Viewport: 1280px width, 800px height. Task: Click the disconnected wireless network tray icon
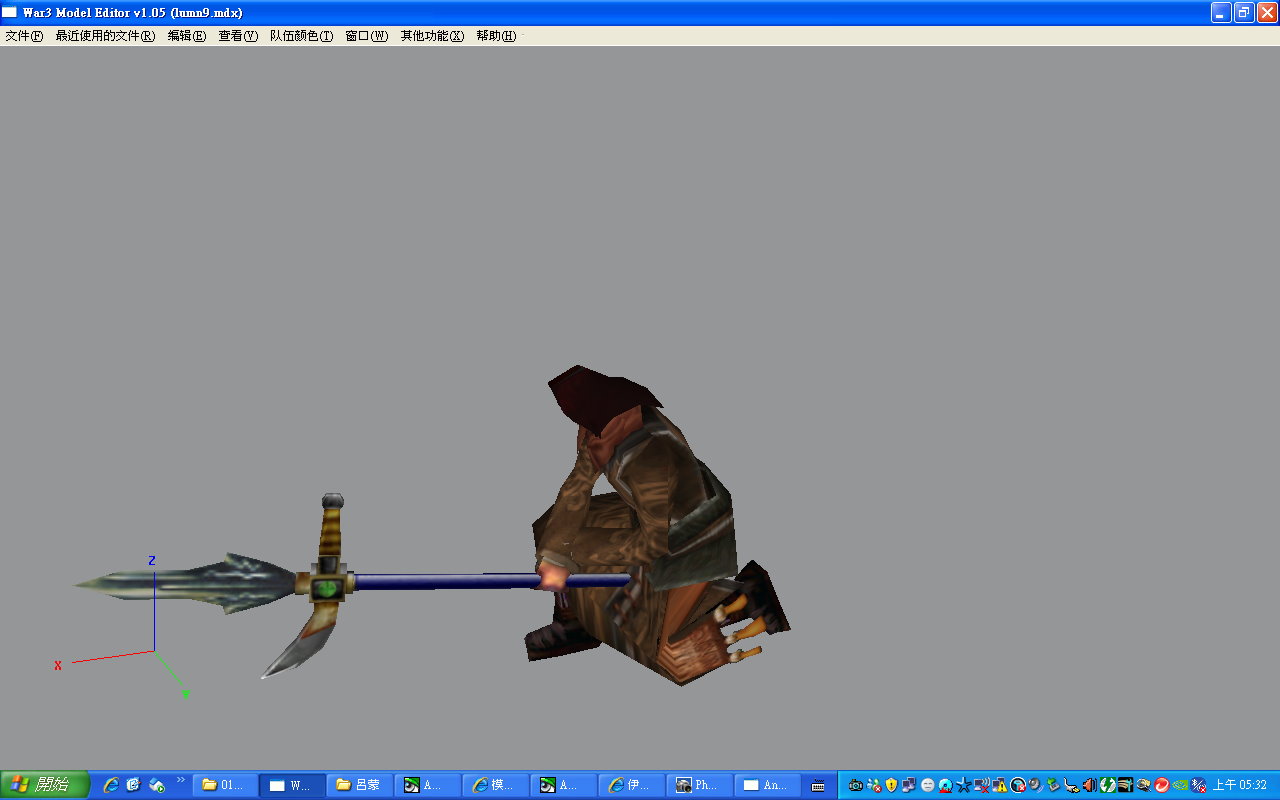click(x=982, y=785)
